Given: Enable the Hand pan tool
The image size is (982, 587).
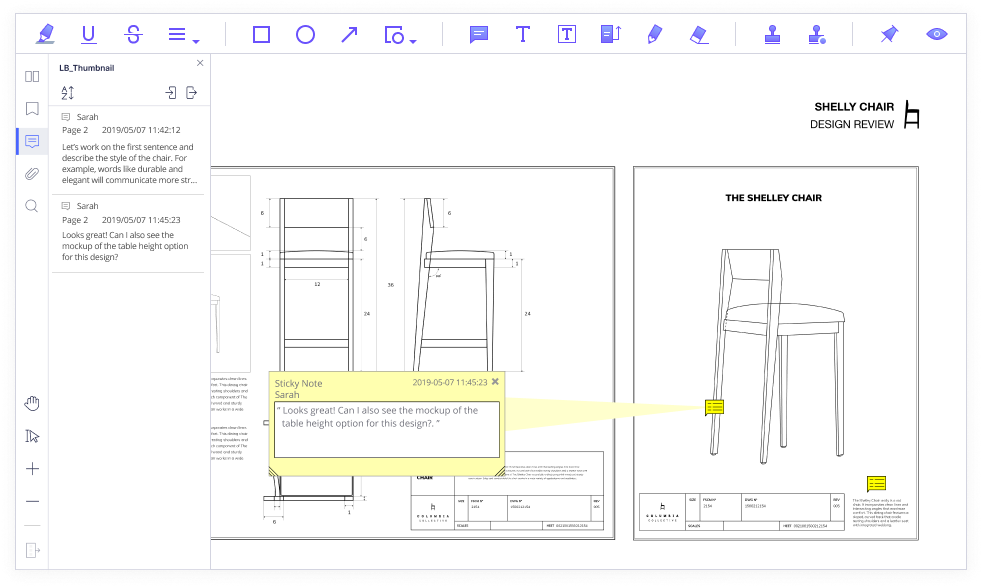Looking at the screenshot, I should click(32, 403).
